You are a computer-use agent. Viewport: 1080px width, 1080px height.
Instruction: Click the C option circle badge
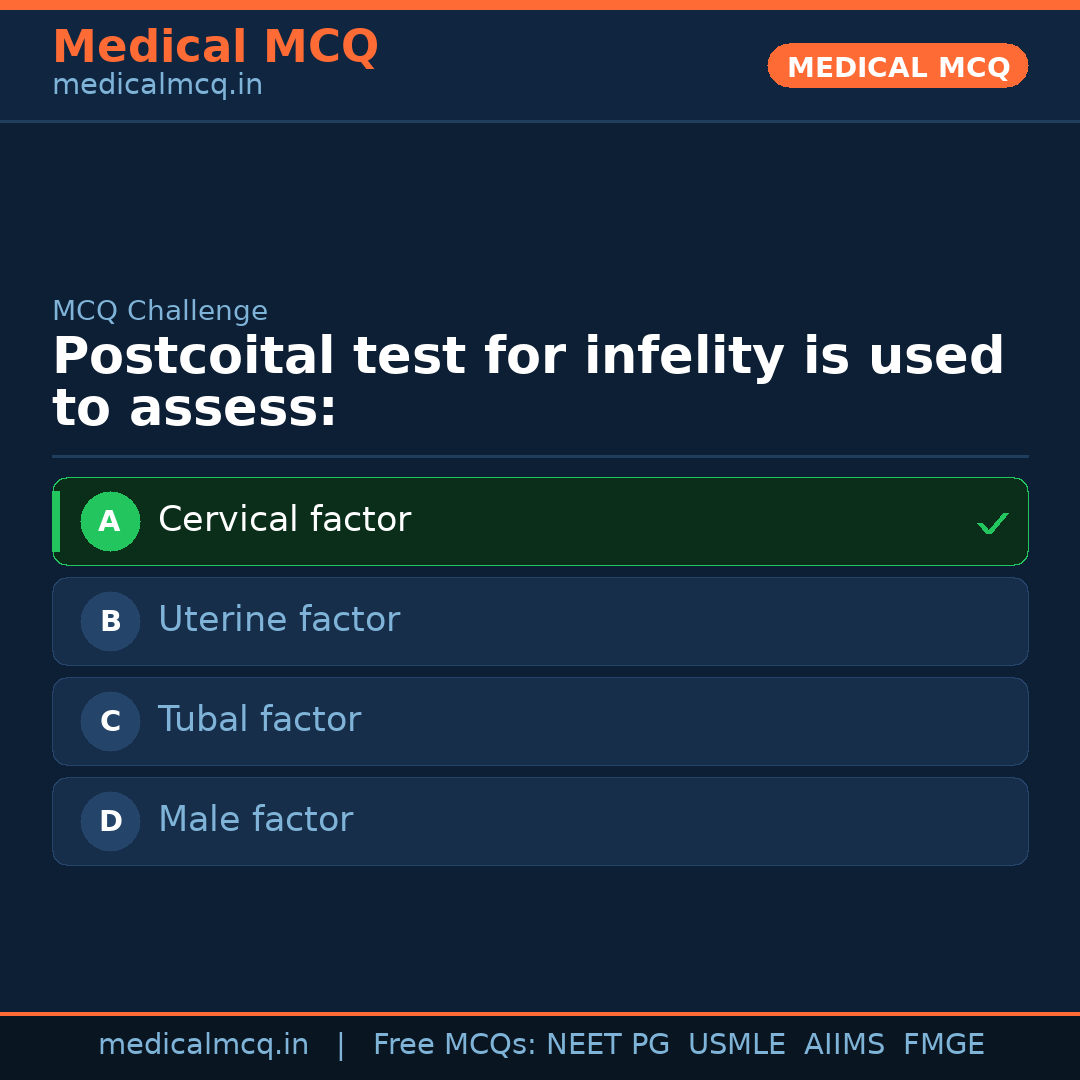[110, 721]
